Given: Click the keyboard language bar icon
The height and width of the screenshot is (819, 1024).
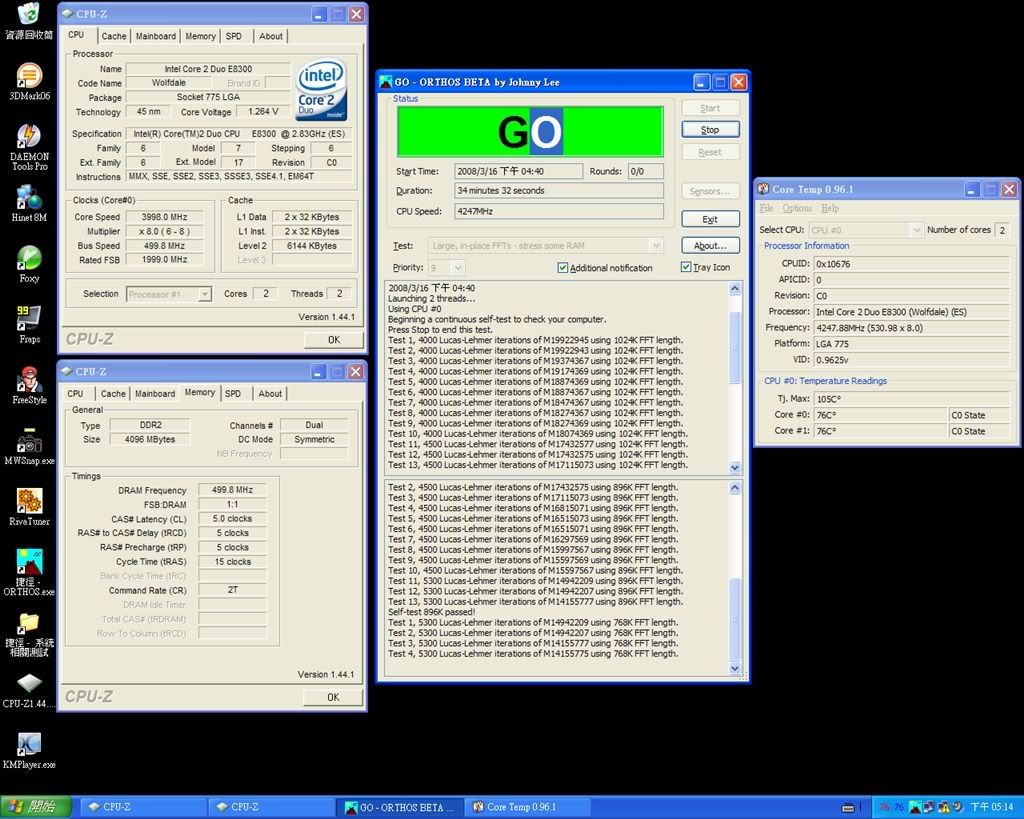Looking at the screenshot, I should pyautogui.click(x=848, y=807).
